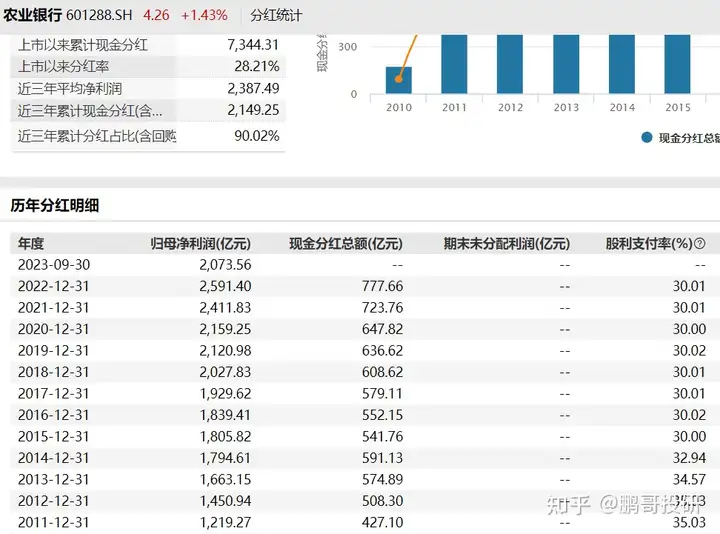Click dividend total 427.10
Image resolution: width=720 pixels, height=534 pixels.
point(382,523)
